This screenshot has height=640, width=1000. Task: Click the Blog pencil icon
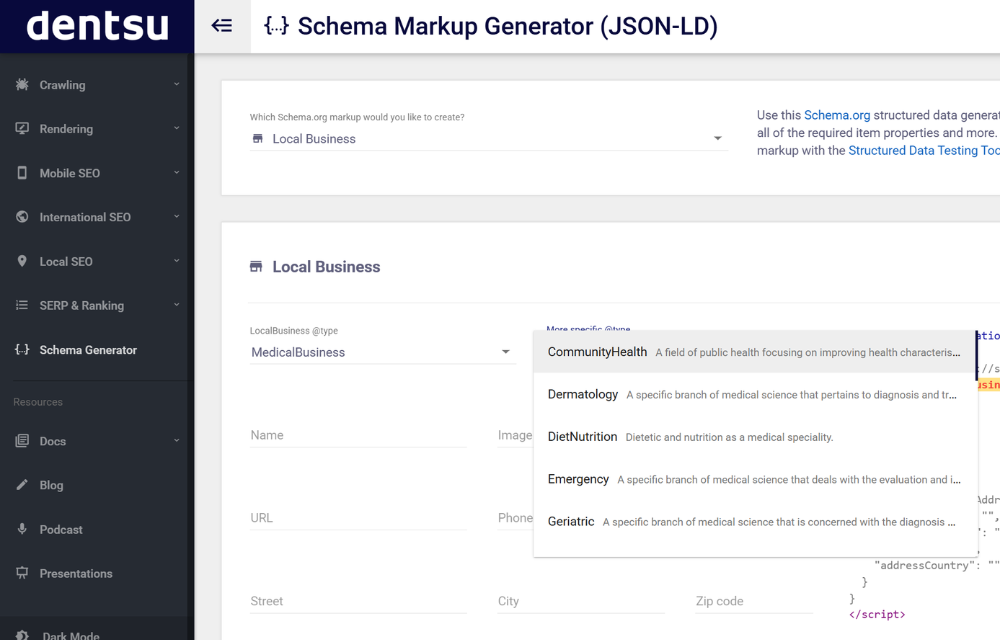click(21, 485)
